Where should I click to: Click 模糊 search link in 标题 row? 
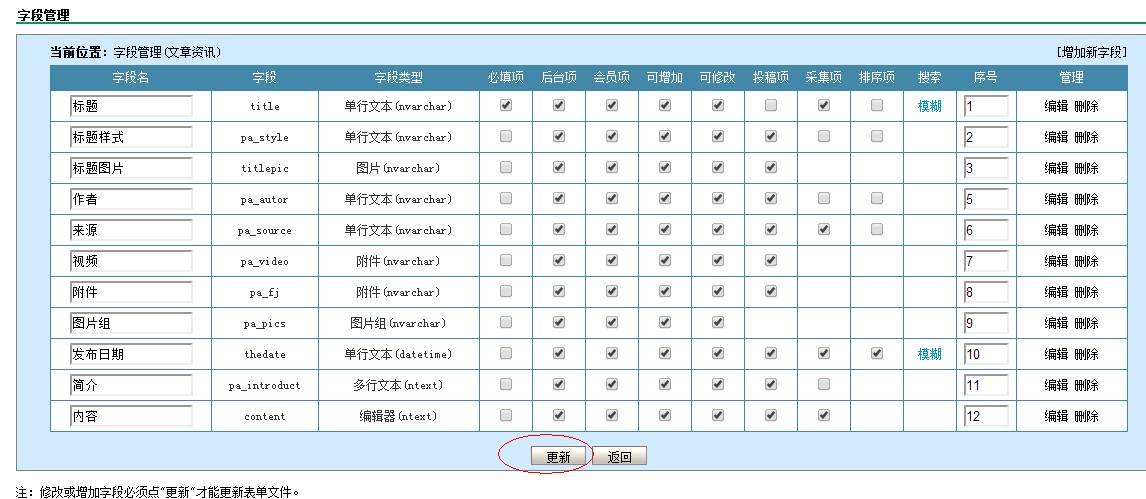pos(930,106)
